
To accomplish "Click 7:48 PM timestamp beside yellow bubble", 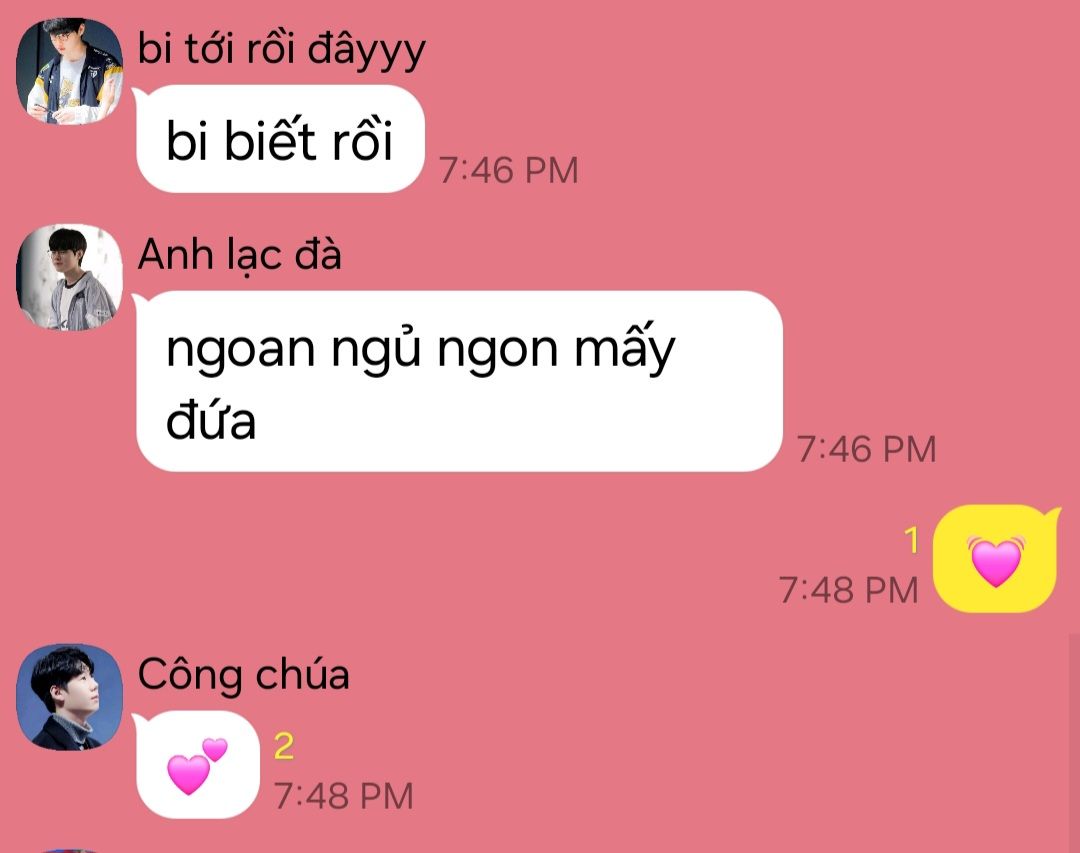I will tap(849, 590).
